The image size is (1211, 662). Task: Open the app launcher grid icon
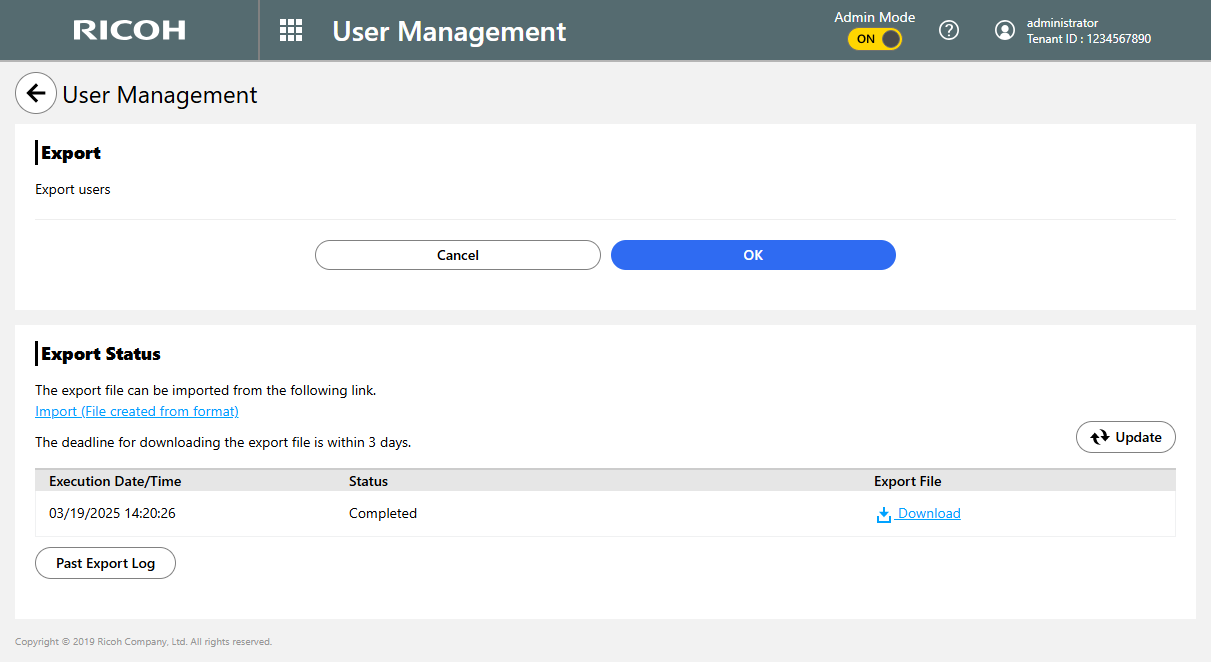[x=290, y=30]
